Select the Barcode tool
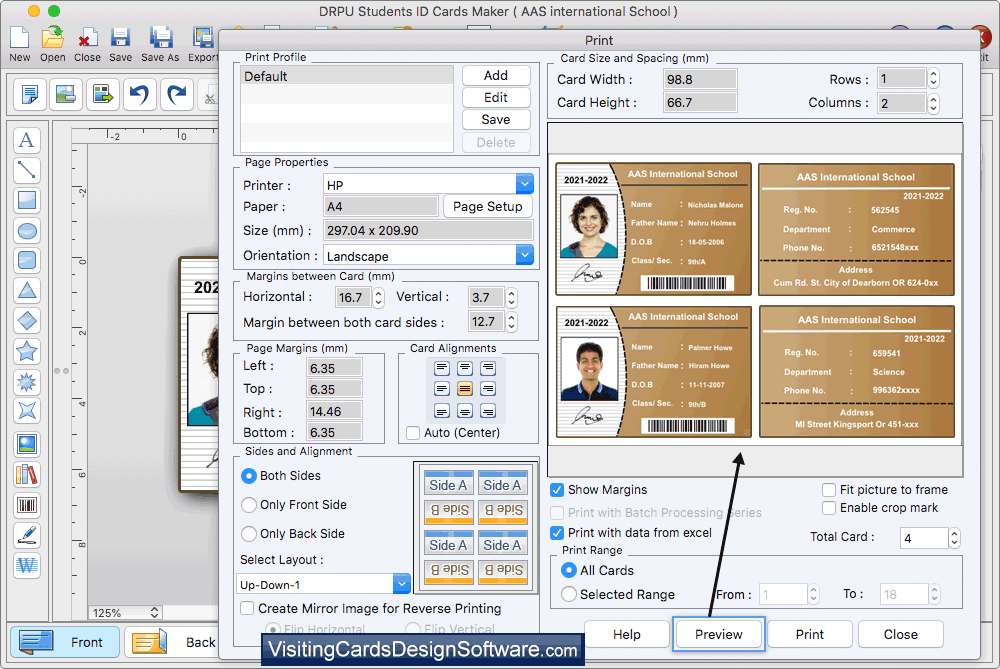Screen dimensions: 1000x669 (27, 505)
